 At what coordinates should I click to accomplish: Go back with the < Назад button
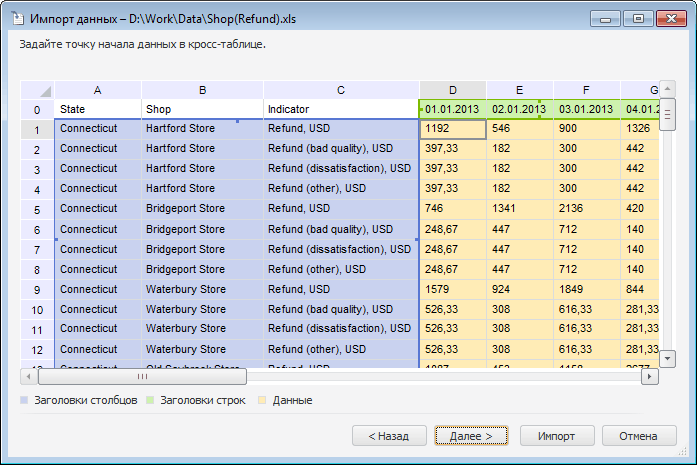click(388, 436)
